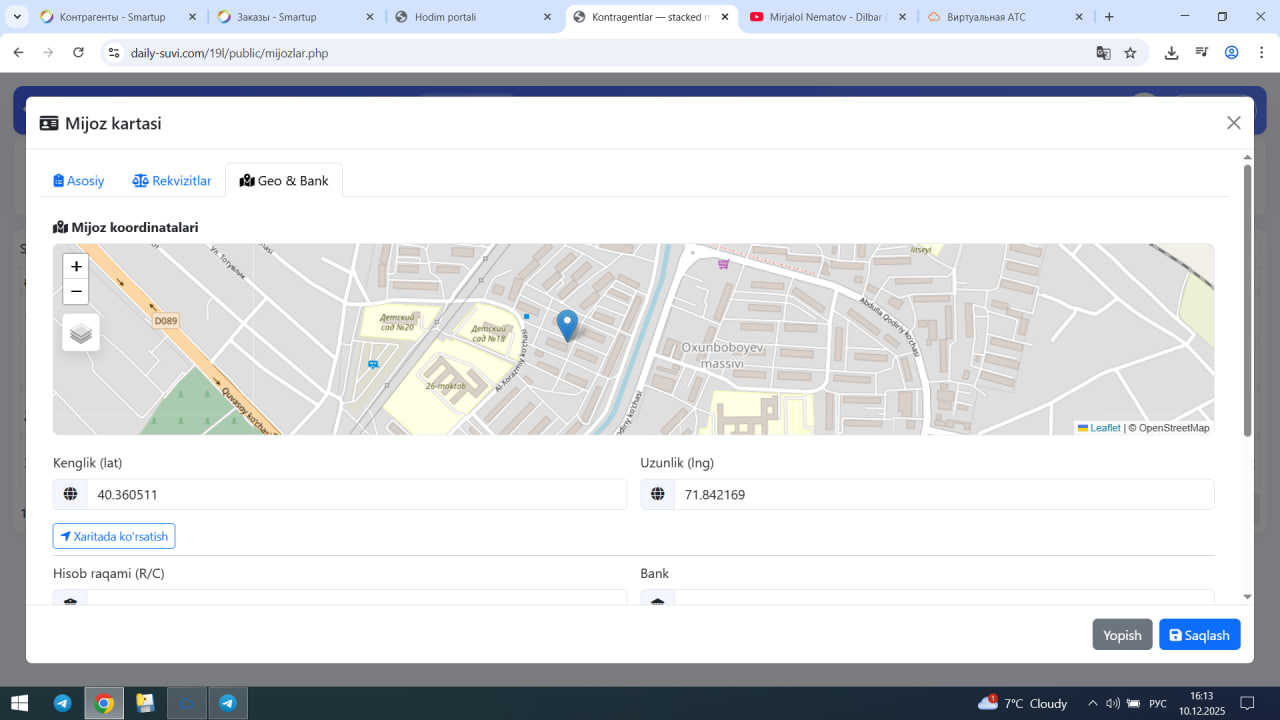Zoom in on the map
1280x720 pixels.
[x=76, y=267]
